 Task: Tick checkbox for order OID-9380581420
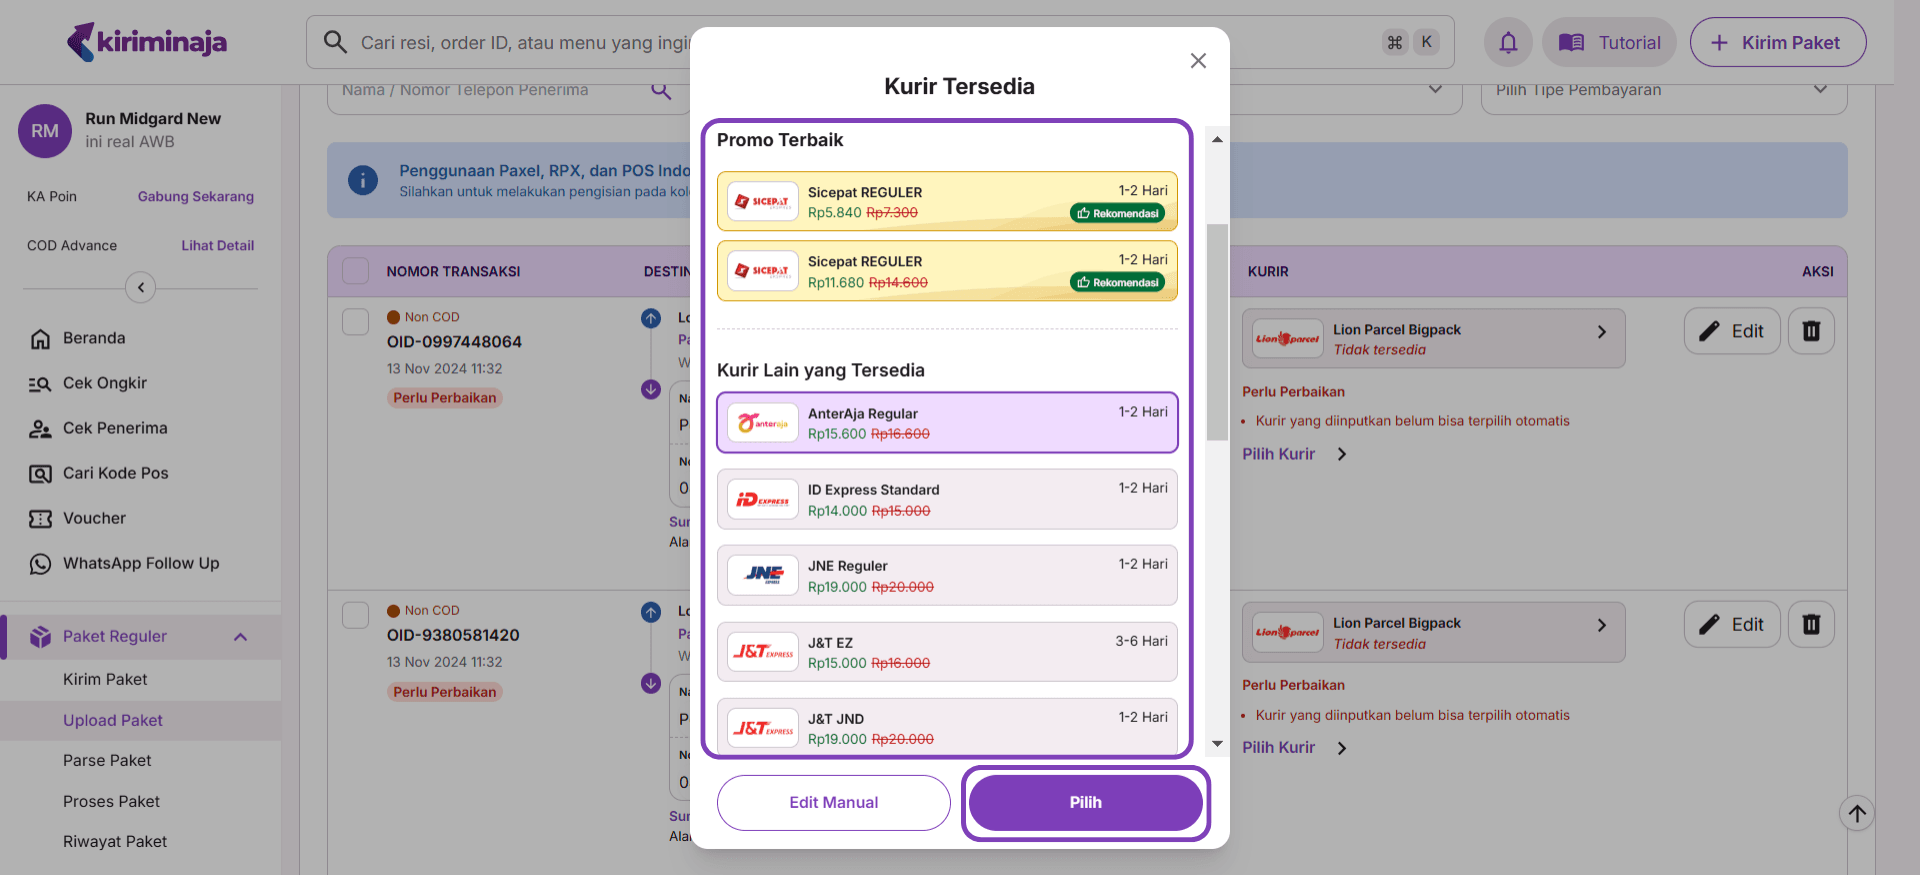point(355,615)
